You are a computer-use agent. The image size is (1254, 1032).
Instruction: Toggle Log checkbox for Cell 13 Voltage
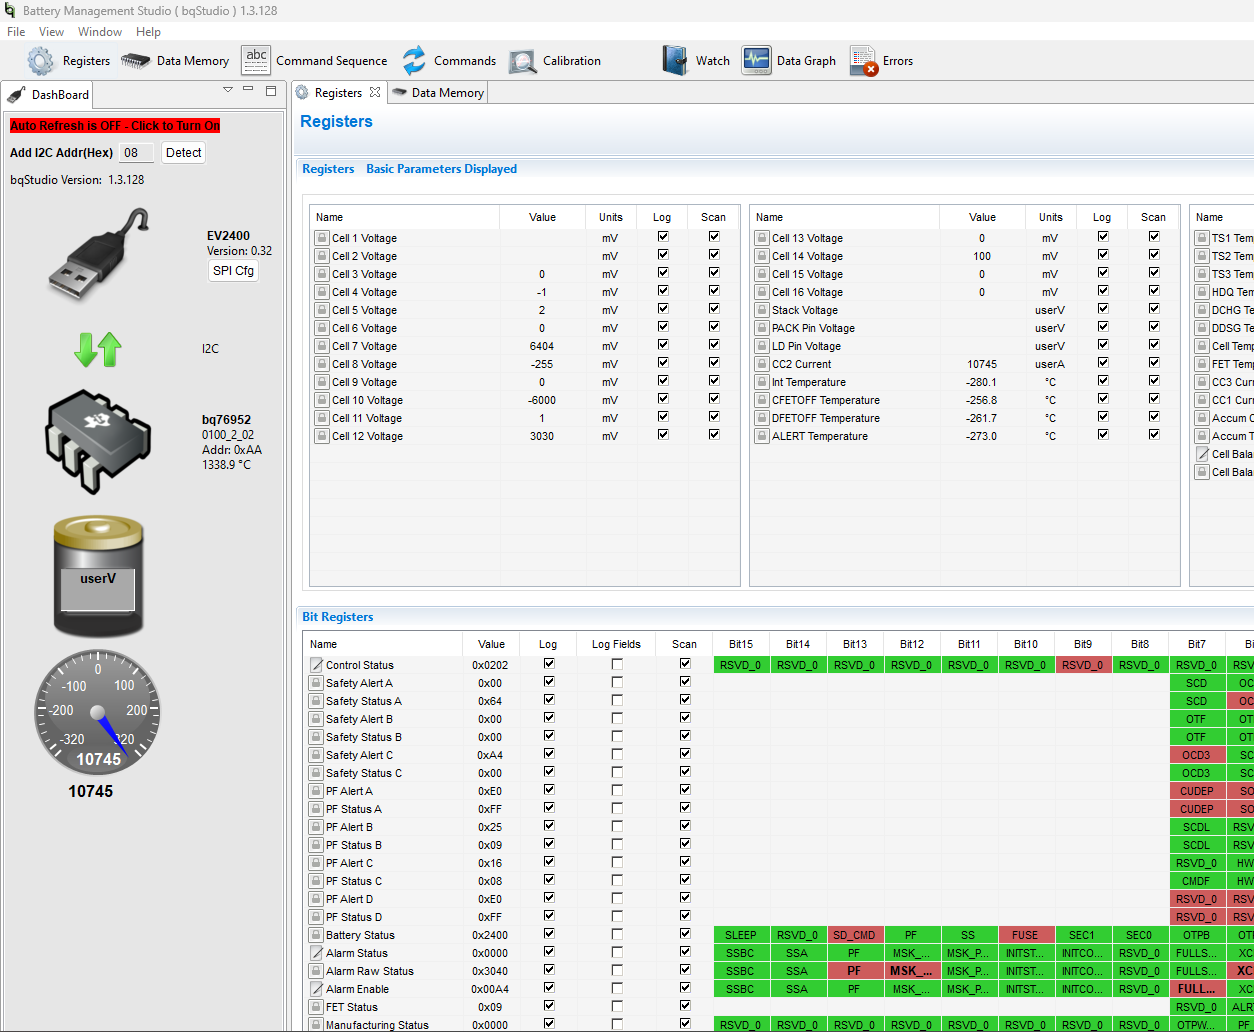click(1103, 237)
